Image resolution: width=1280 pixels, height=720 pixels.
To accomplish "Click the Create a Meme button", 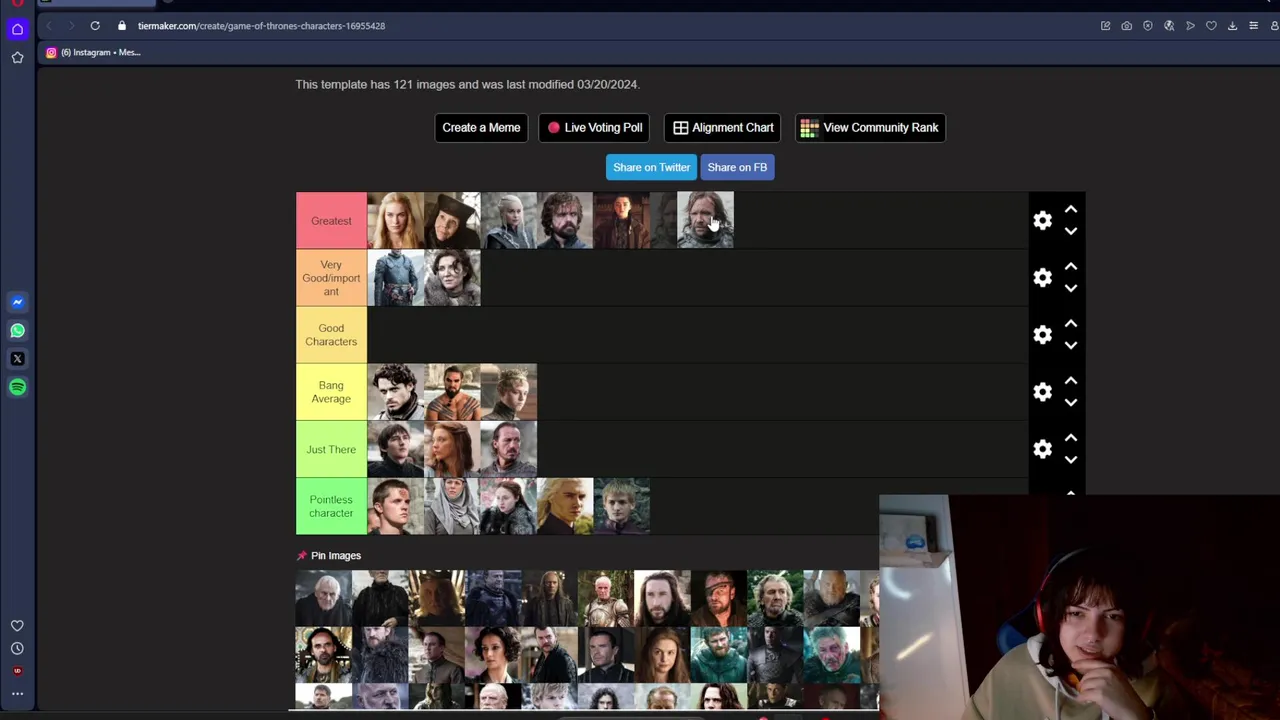I will point(481,128).
